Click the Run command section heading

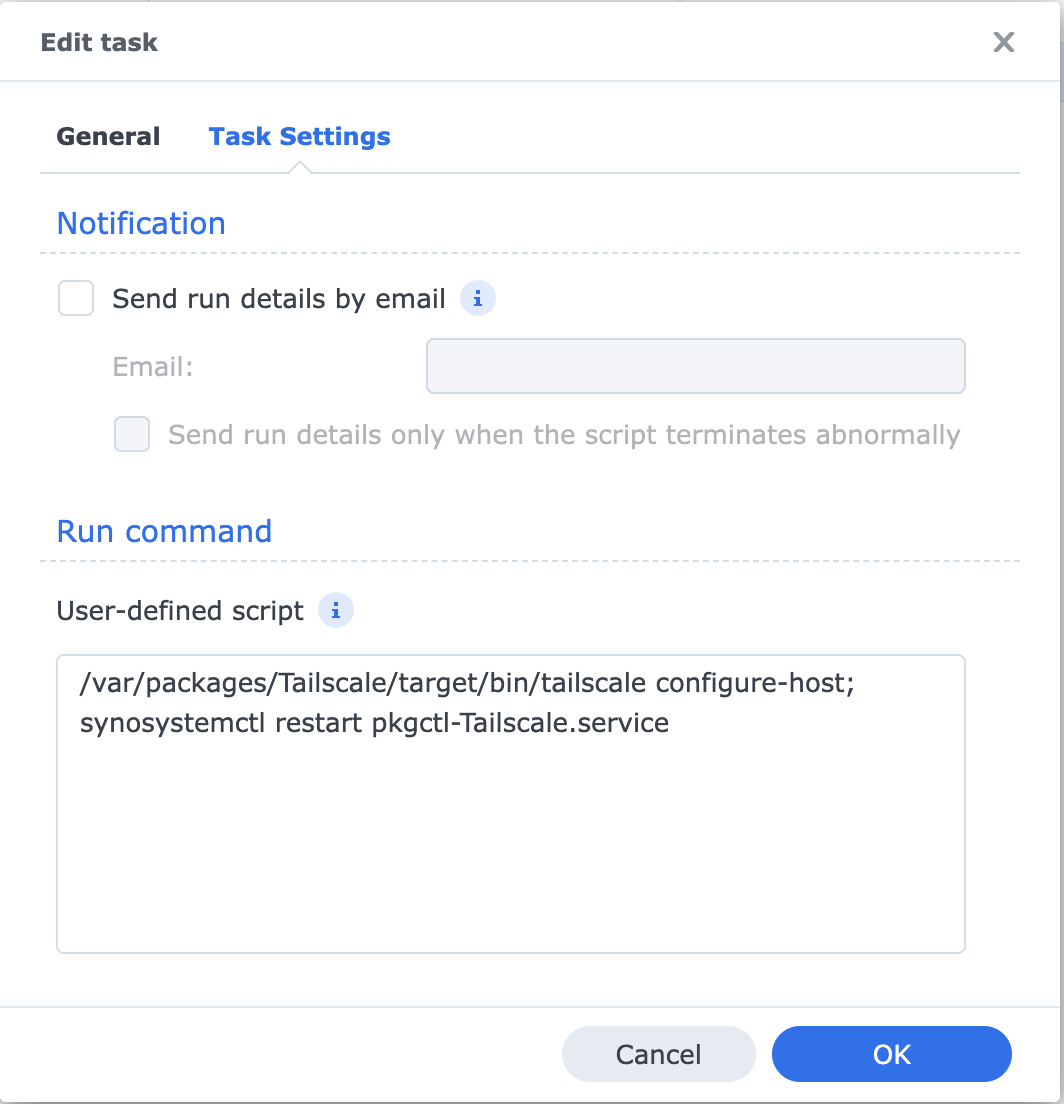(x=163, y=531)
